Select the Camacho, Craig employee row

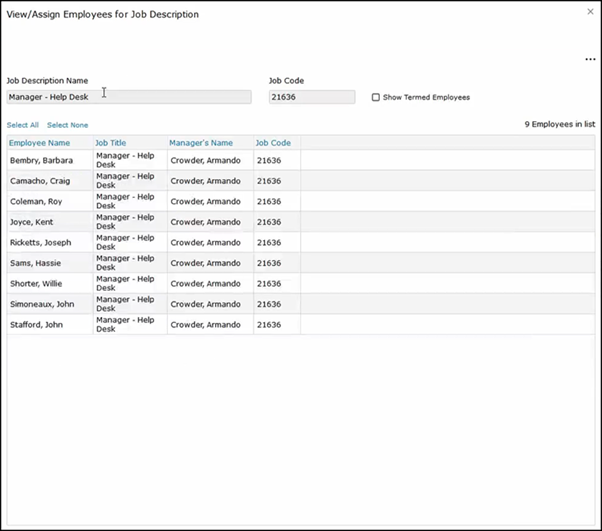41,181
